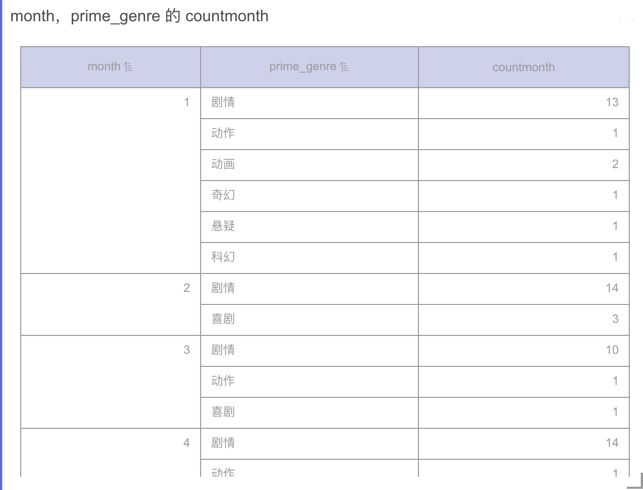Click the month column header text
Screen dimensions: 643x490
pos(103,67)
